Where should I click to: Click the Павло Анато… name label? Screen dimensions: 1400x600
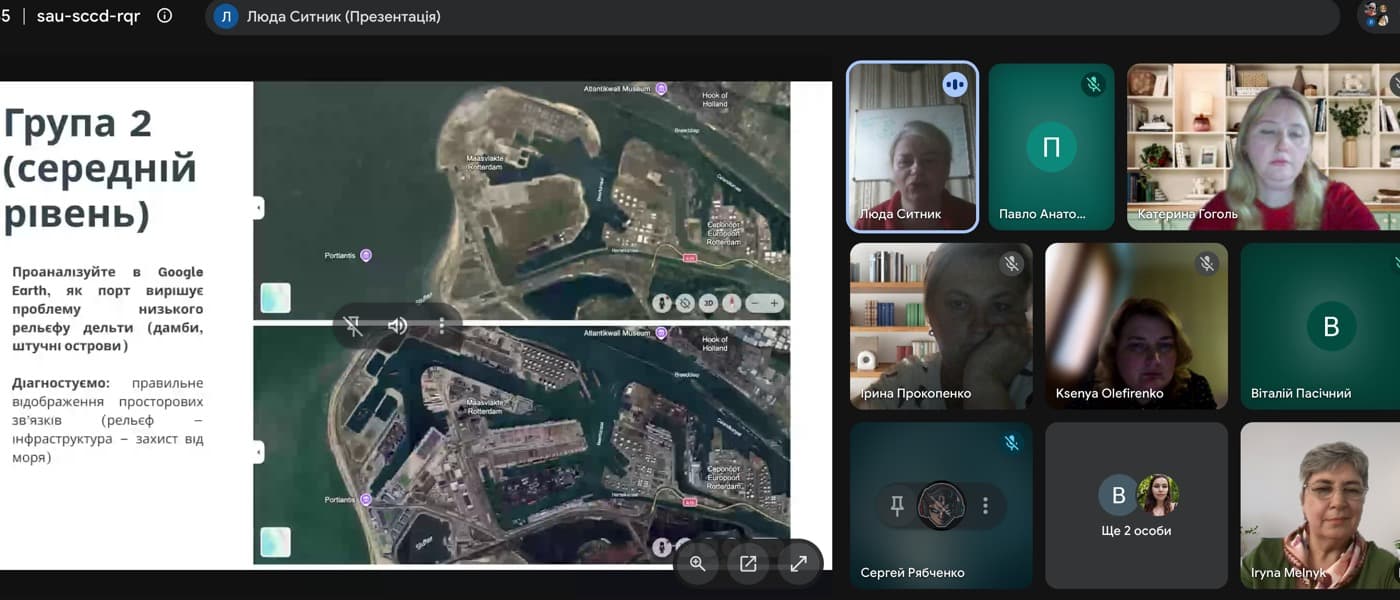(x=1042, y=214)
